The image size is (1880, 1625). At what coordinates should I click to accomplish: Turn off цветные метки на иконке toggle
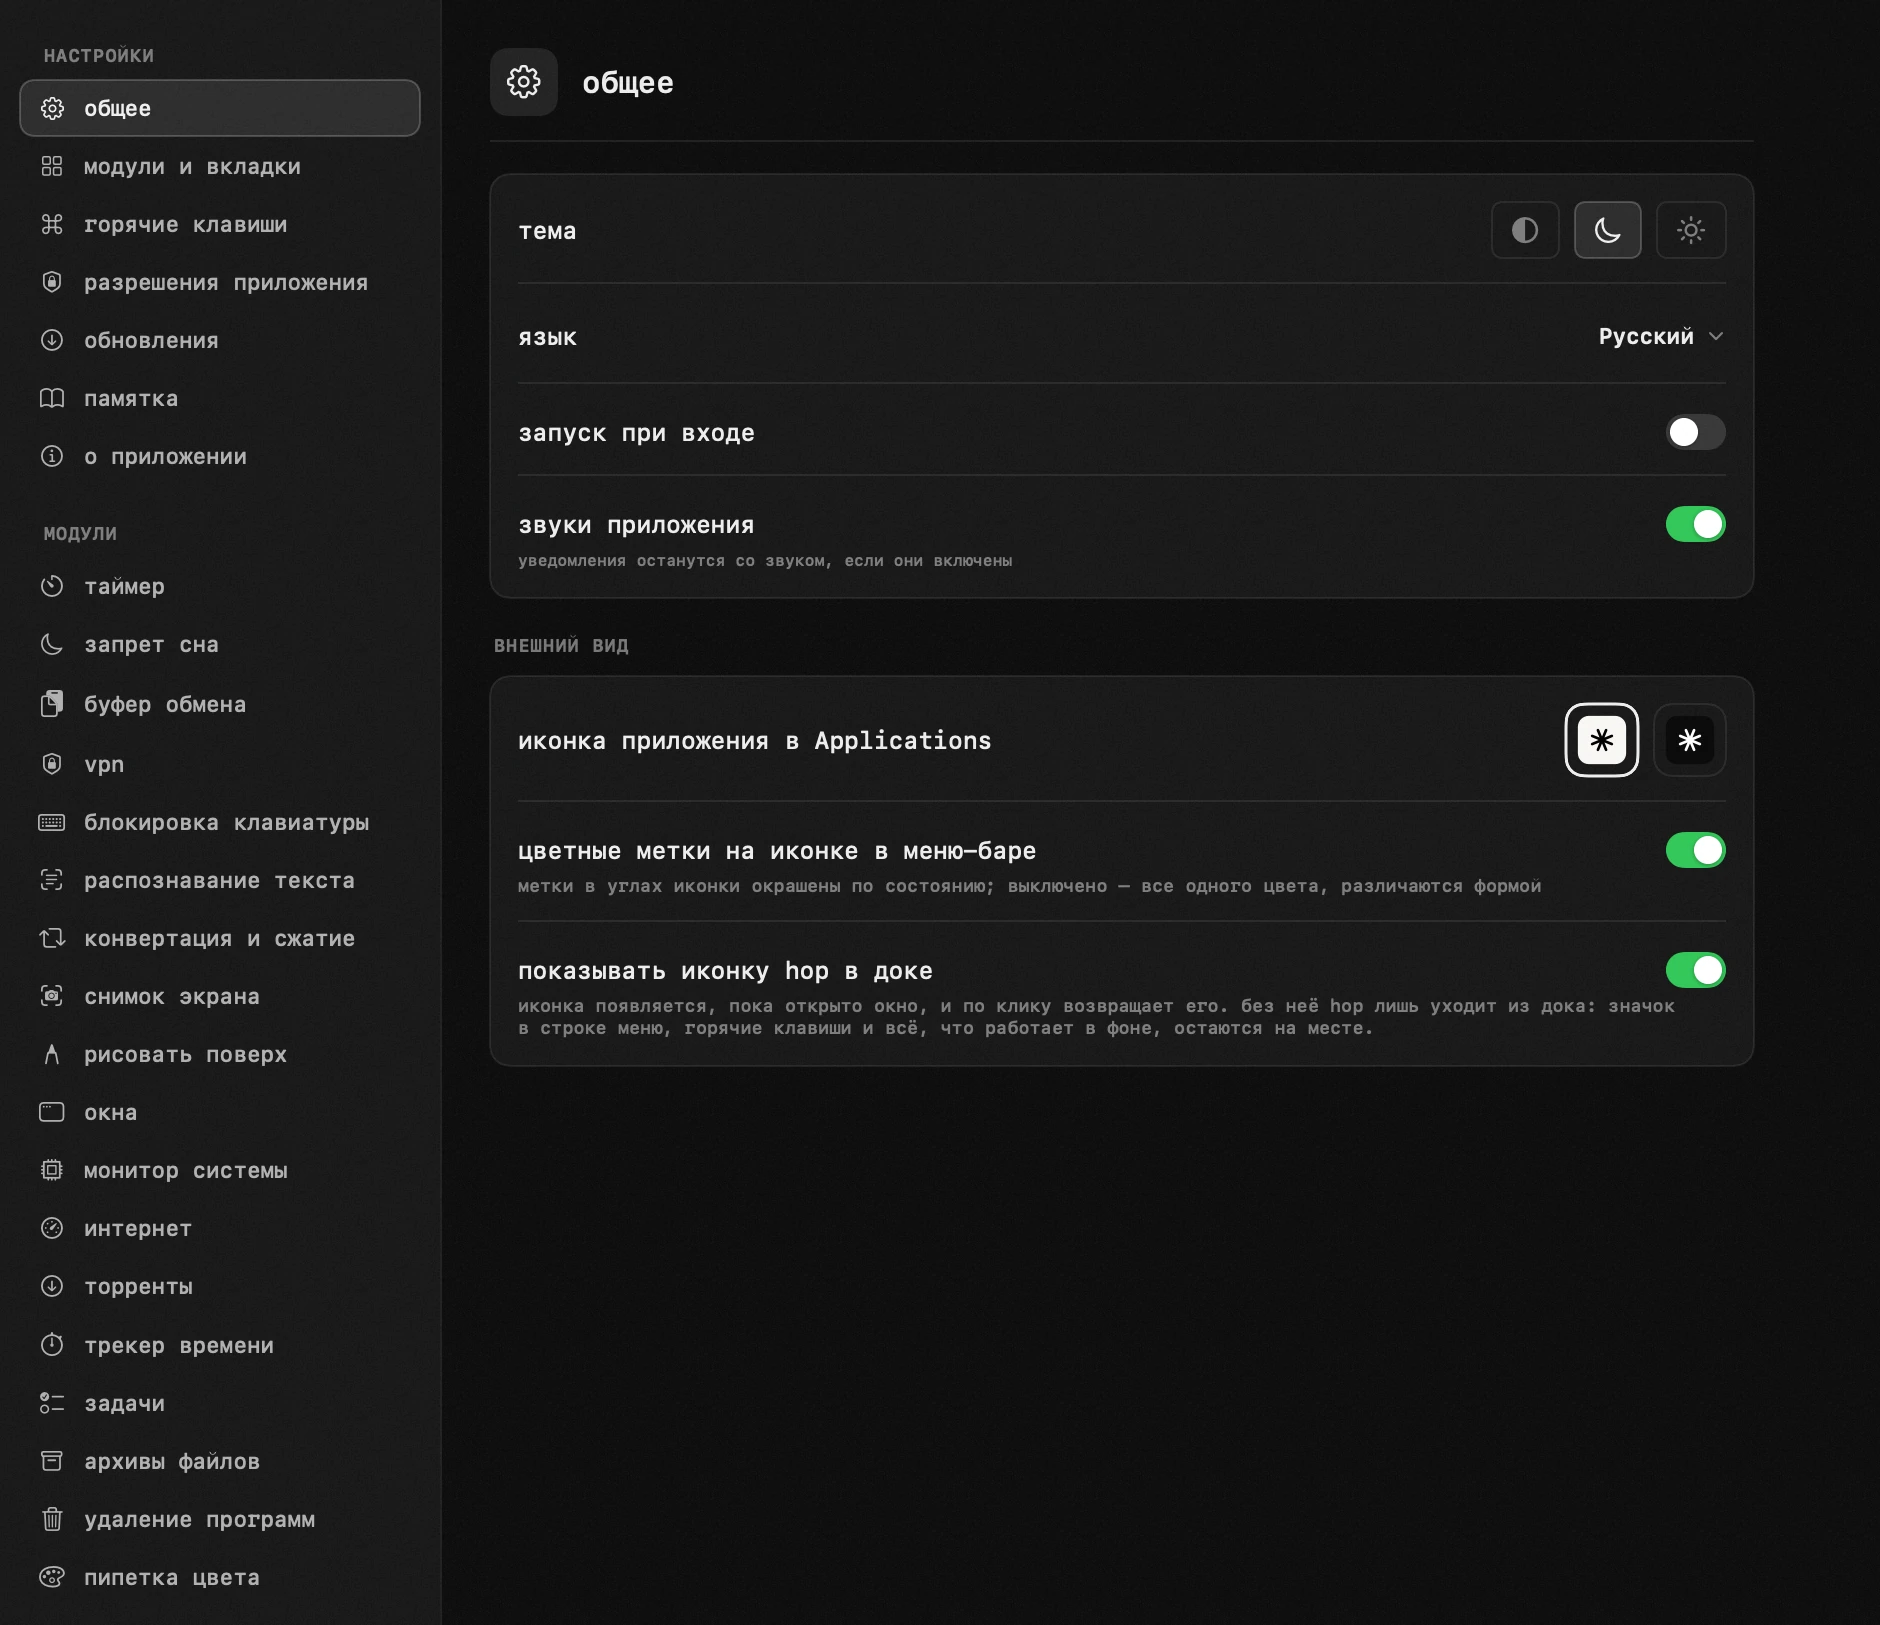(x=1695, y=850)
